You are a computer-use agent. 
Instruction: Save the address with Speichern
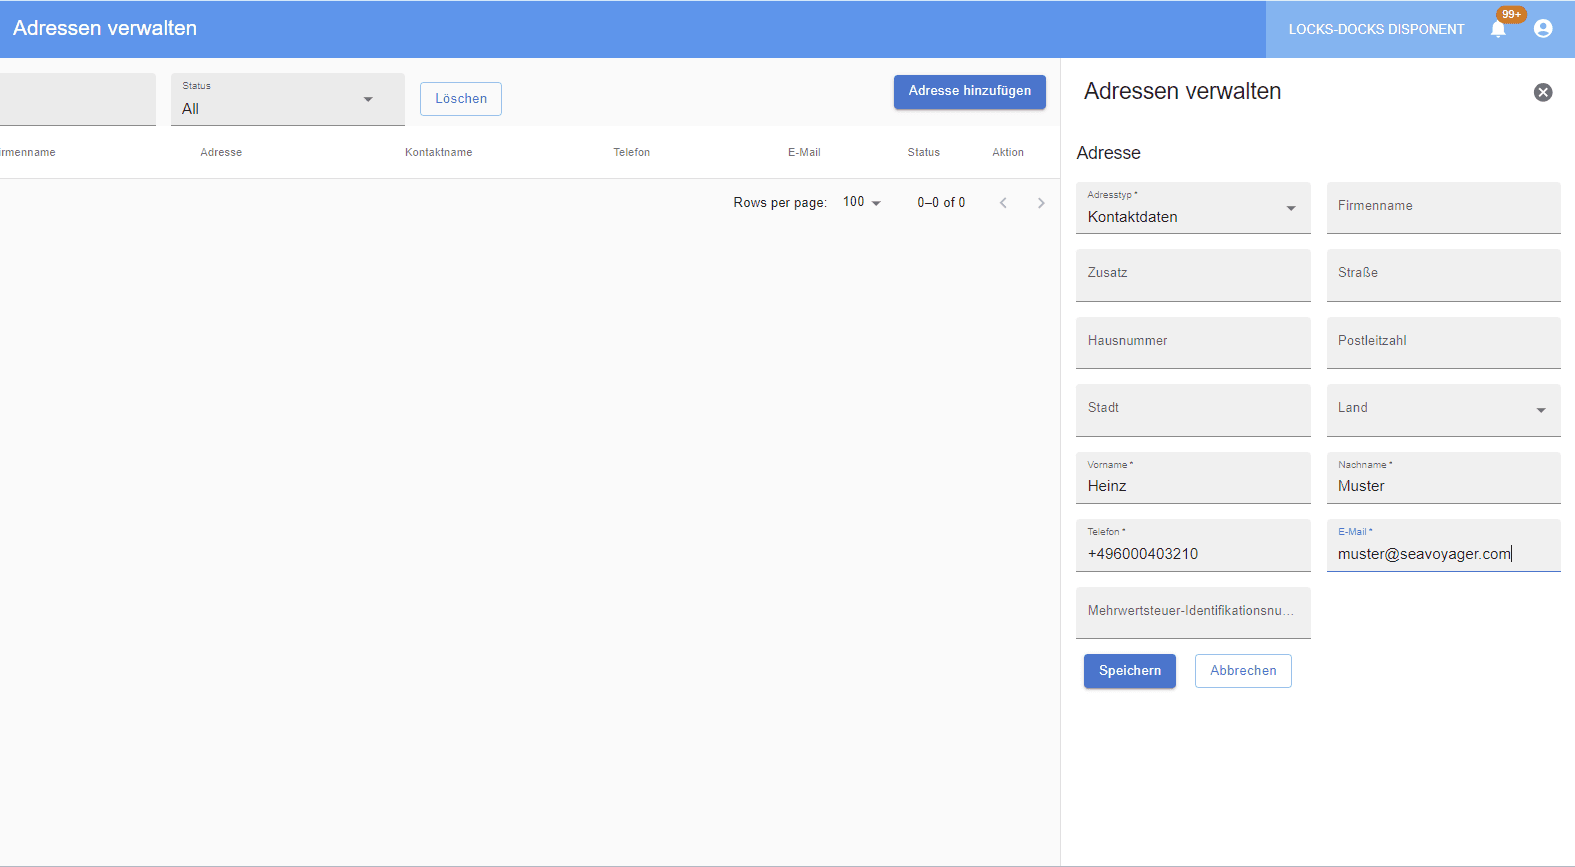pyautogui.click(x=1130, y=671)
